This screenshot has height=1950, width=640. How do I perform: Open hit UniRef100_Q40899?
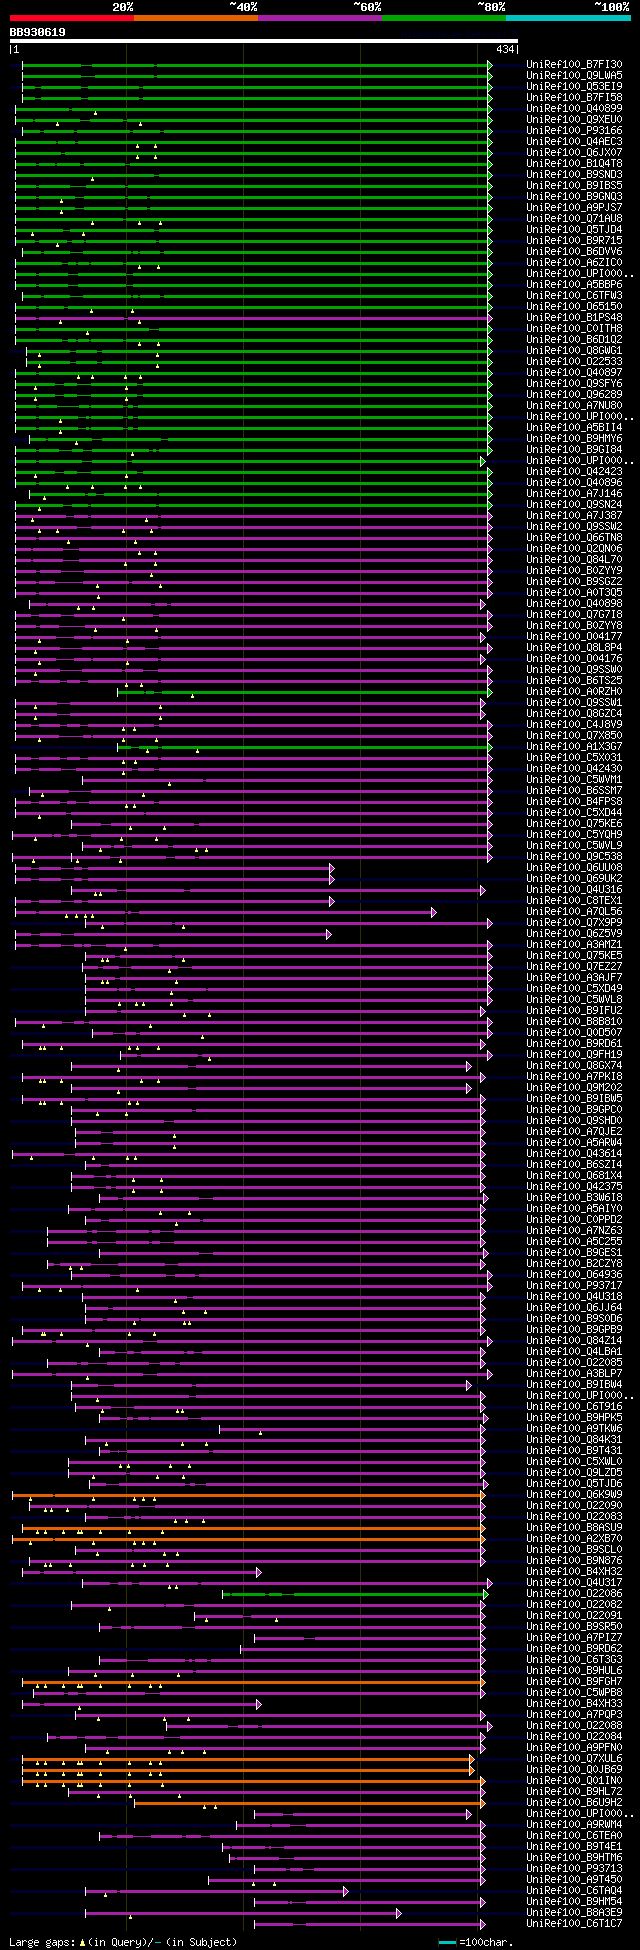[x=574, y=108]
